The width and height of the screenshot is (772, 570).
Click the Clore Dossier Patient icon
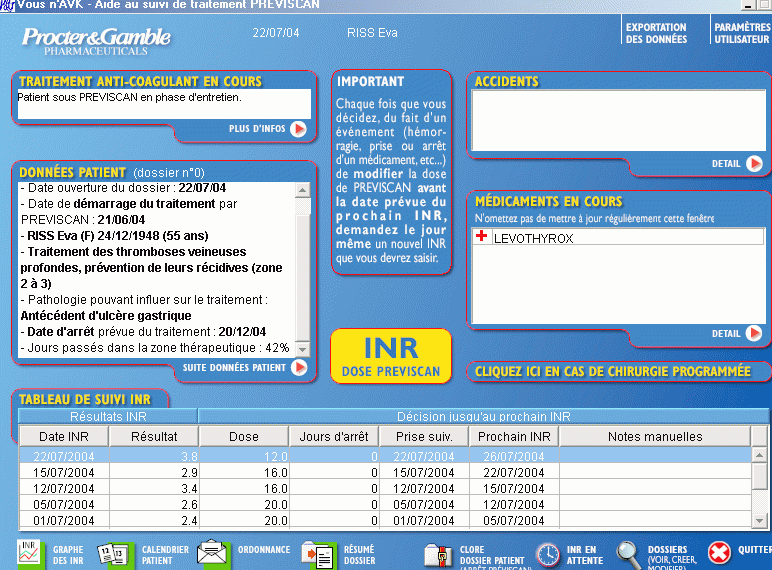[438, 556]
